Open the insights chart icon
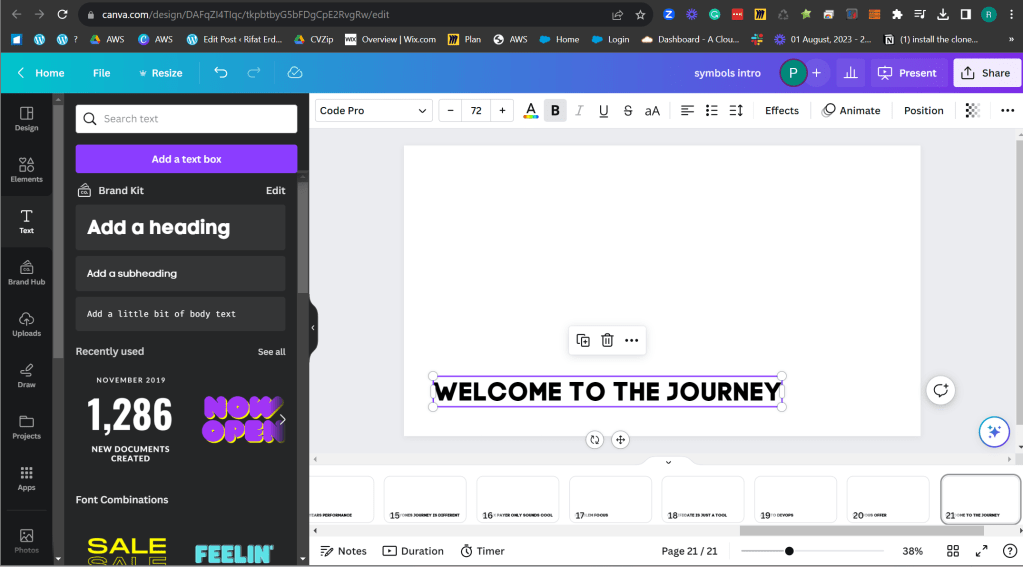The width and height of the screenshot is (1023, 567). click(x=851, y=73)
